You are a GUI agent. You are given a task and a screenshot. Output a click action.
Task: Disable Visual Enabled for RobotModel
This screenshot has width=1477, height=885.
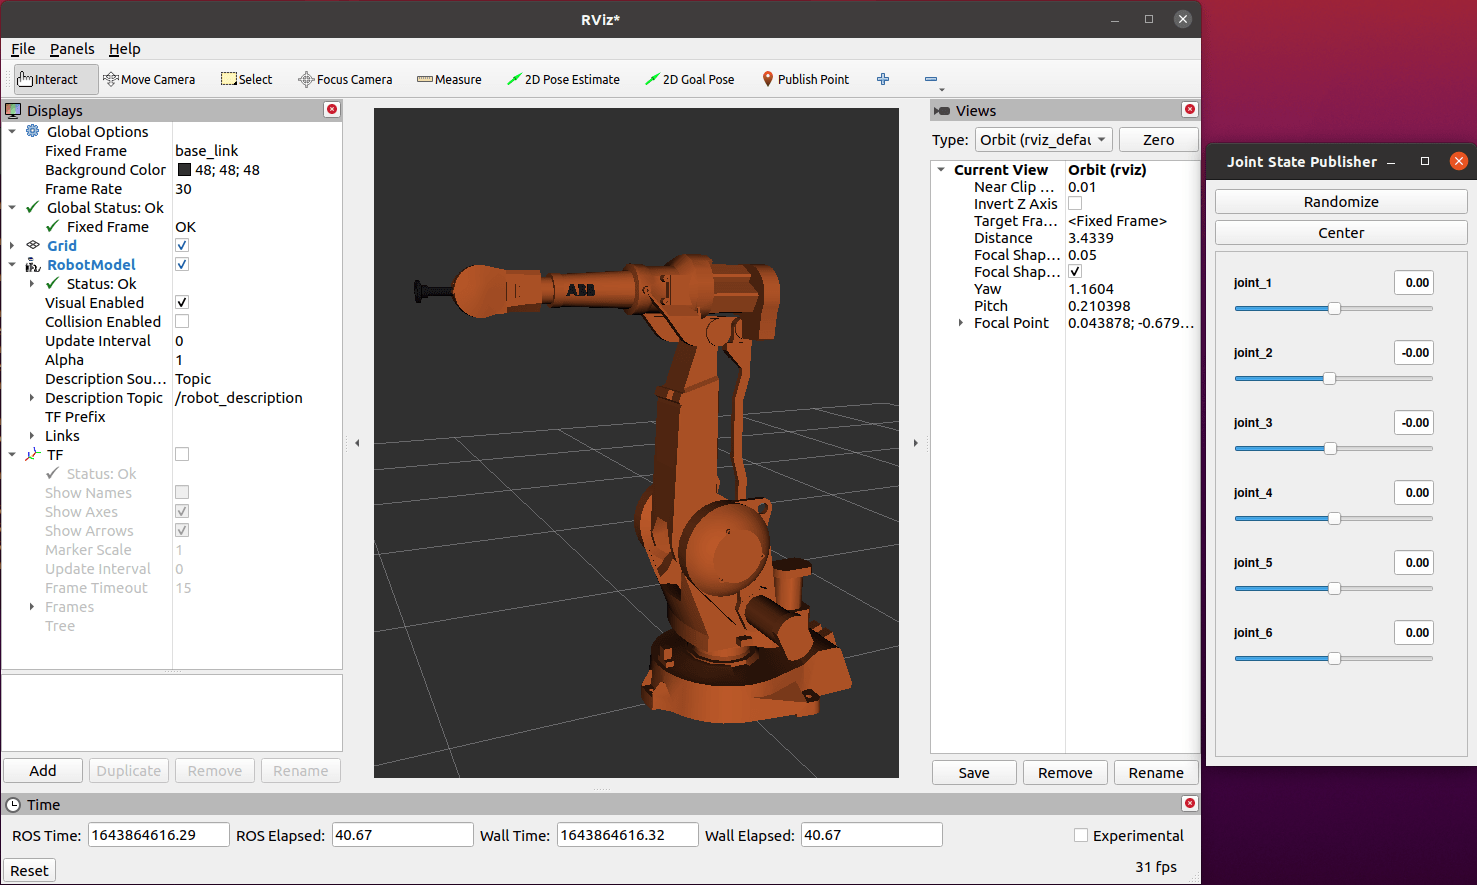[182, 302]
